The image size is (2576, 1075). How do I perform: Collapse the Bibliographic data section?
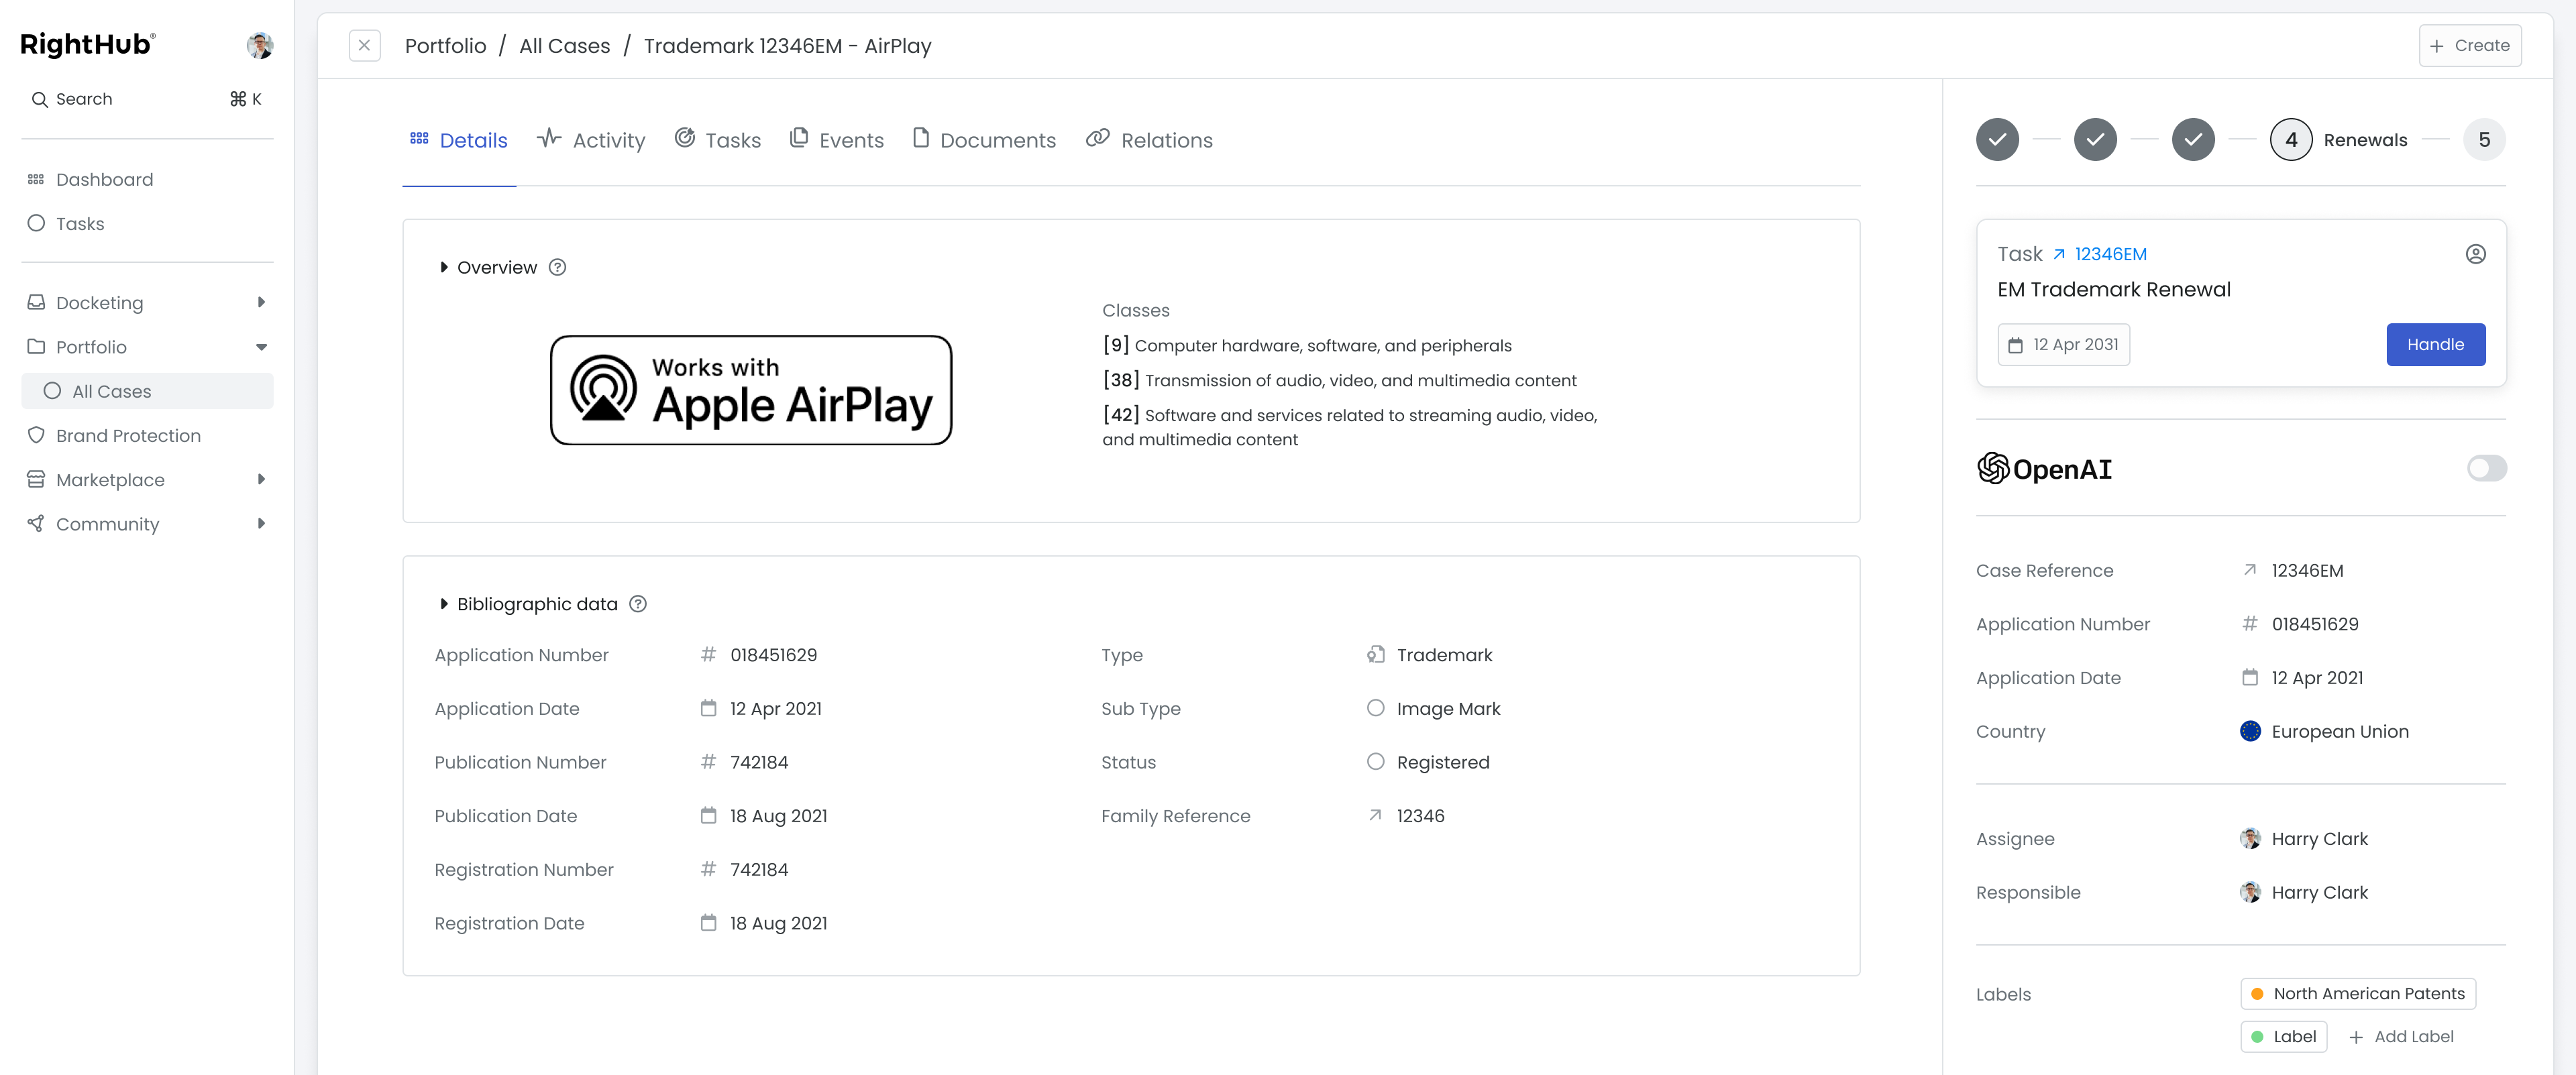point(443,604)
